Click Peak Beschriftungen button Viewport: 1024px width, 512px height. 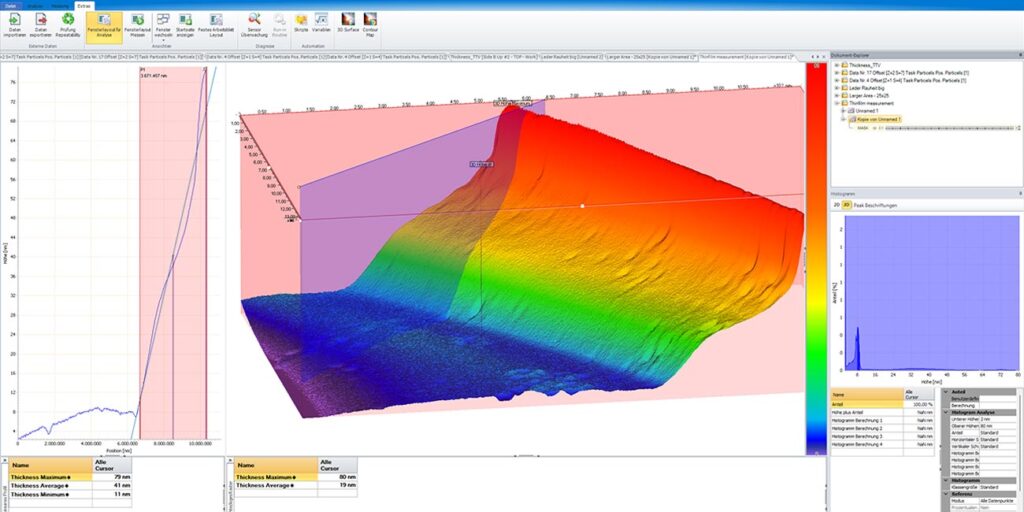pyautogui.click(x=875, y=205)
